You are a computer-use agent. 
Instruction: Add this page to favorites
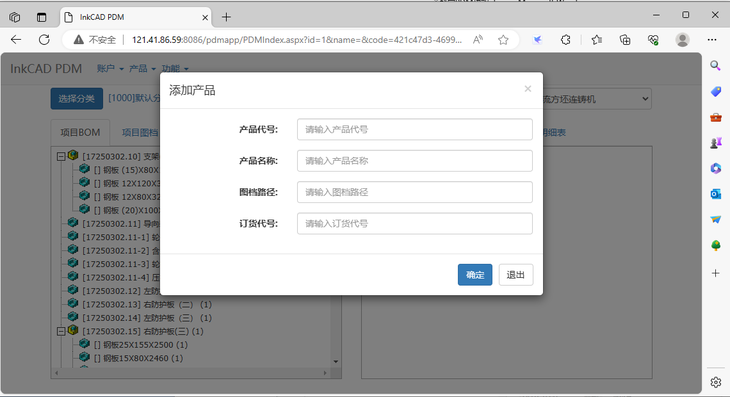503,40
